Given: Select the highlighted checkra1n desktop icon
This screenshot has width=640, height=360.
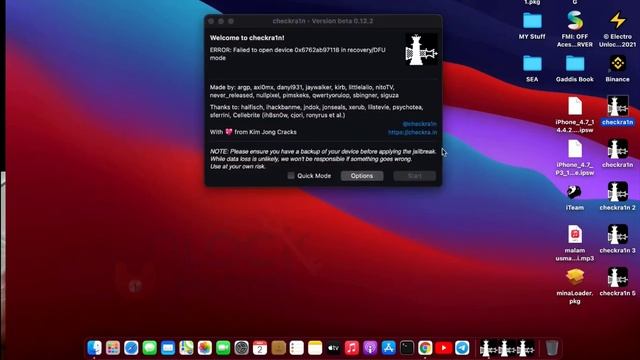Looking at the screenshot, I should [618, 110].
